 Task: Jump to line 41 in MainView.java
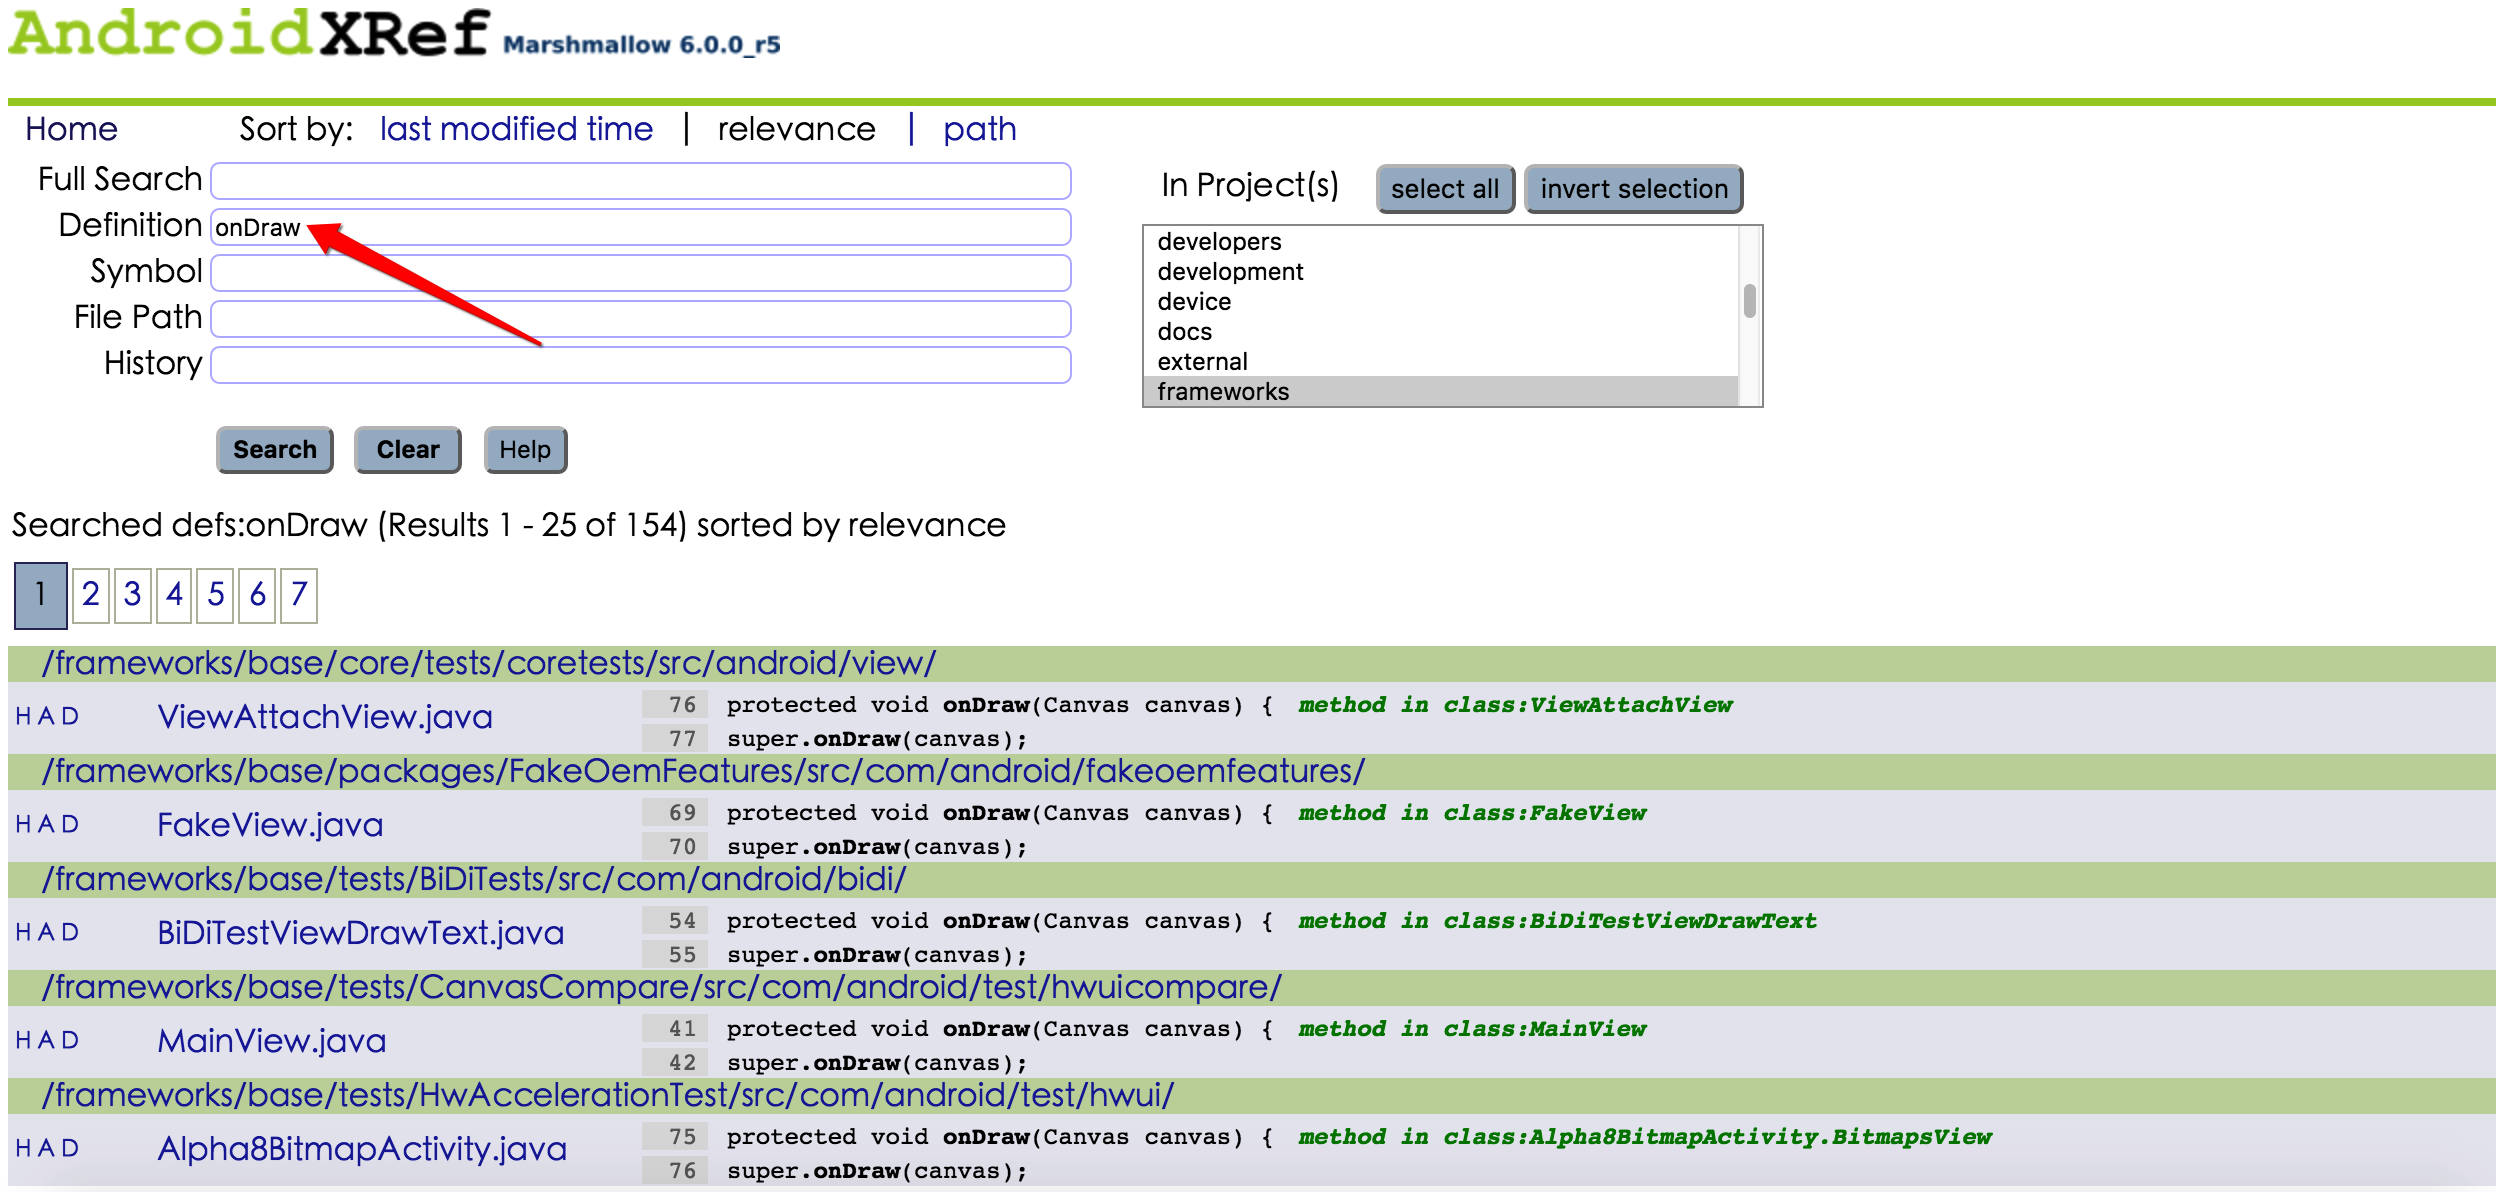(x=676, y=1029)
